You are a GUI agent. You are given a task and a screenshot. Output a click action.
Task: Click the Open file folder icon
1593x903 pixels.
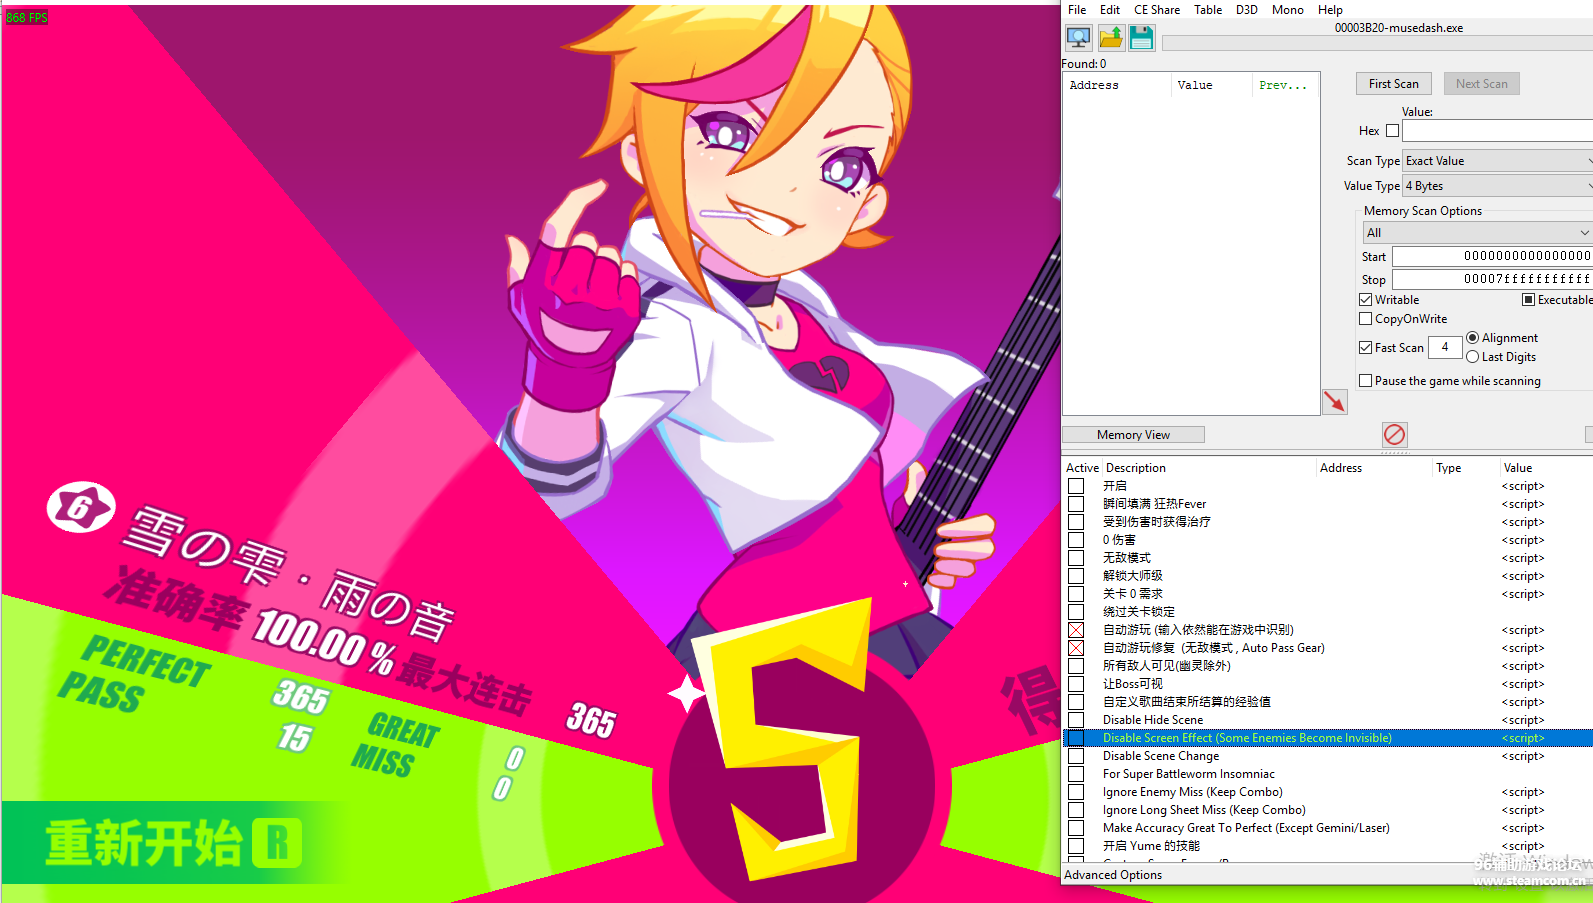coord(1110,38)
